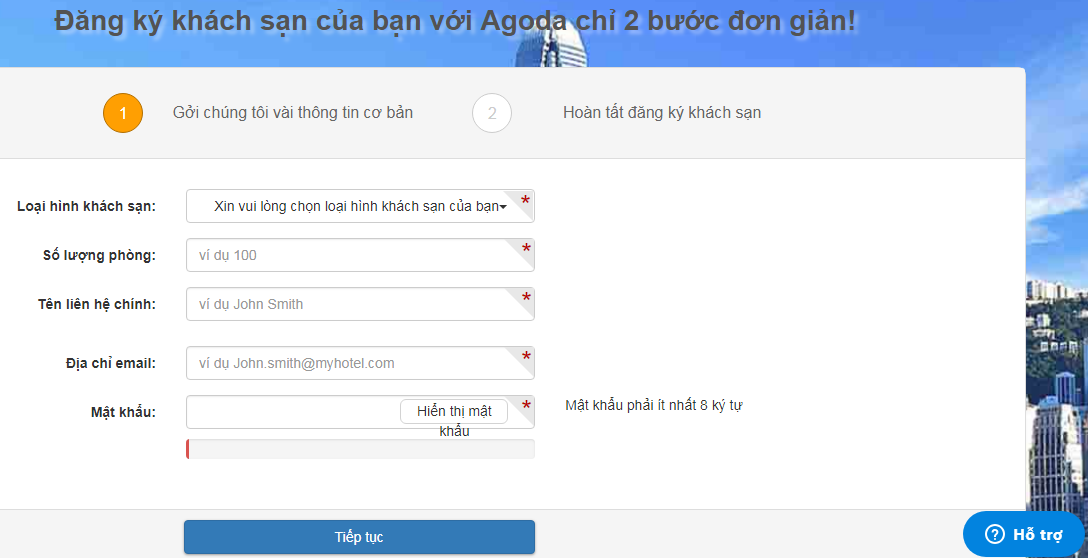
Task: Click the 'Loại hình khách sạn:' label
Action: tap(87, 206)
